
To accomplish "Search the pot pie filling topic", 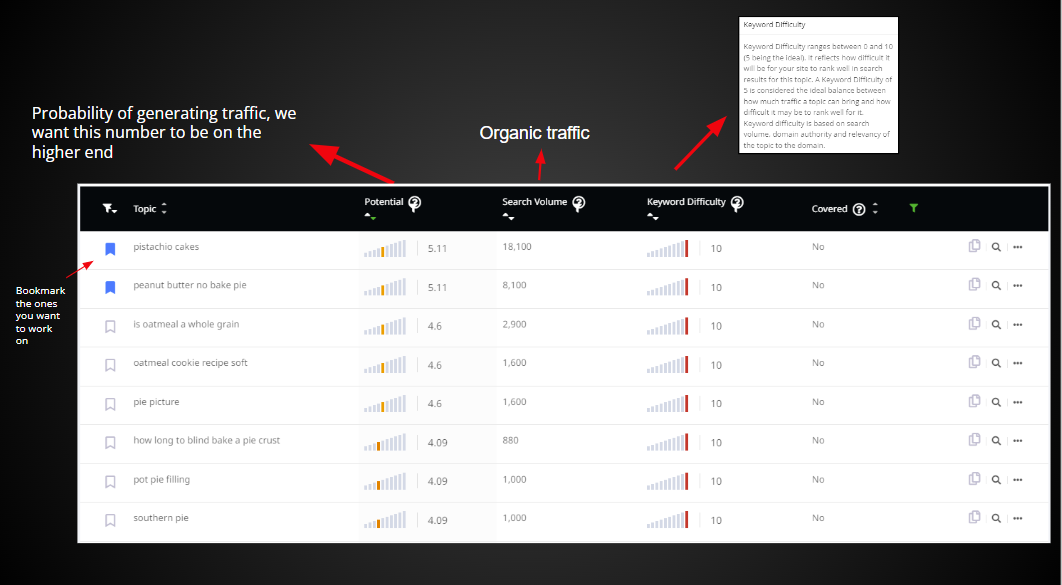I will [996, 479].
